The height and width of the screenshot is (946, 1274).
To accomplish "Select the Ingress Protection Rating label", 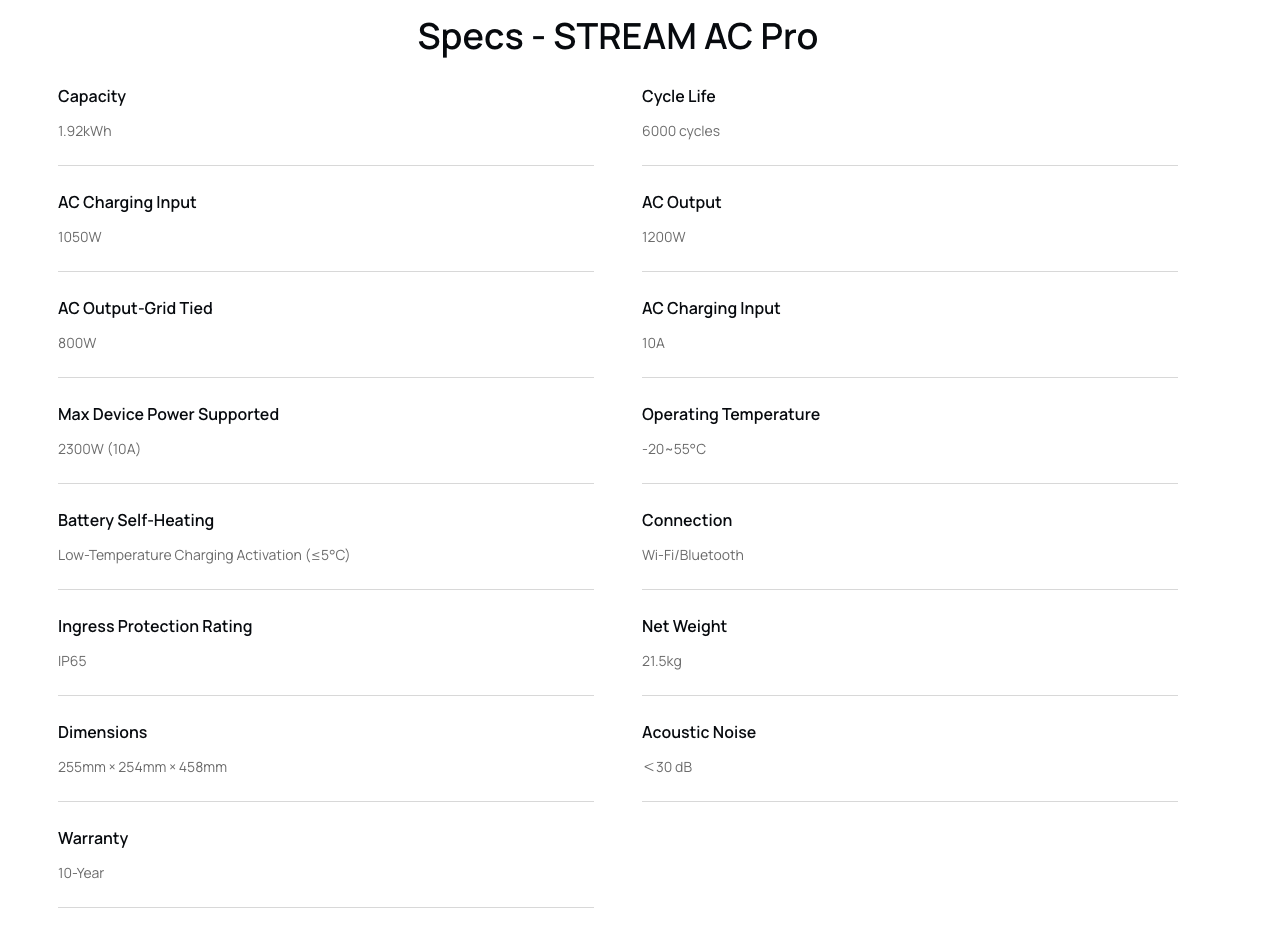I will click(155, 626).
